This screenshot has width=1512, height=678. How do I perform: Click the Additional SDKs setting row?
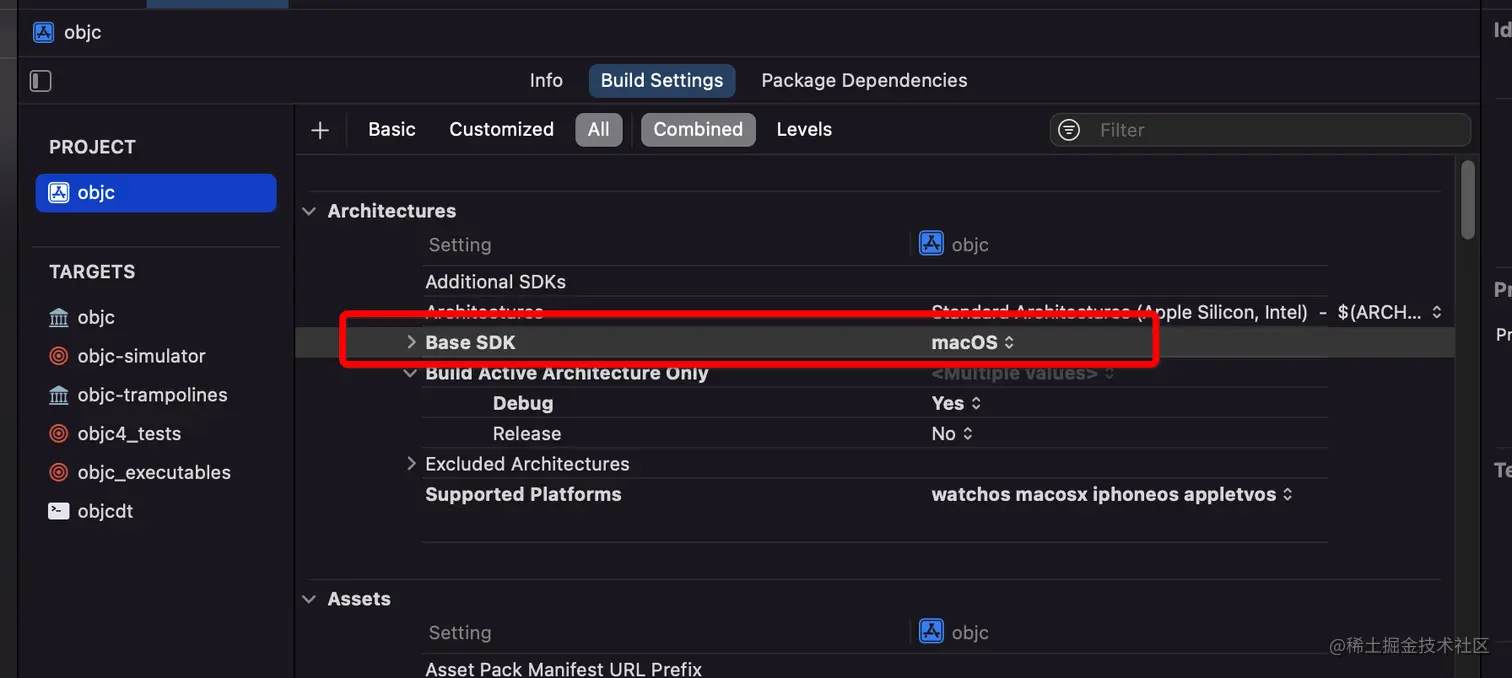point(875,282)
